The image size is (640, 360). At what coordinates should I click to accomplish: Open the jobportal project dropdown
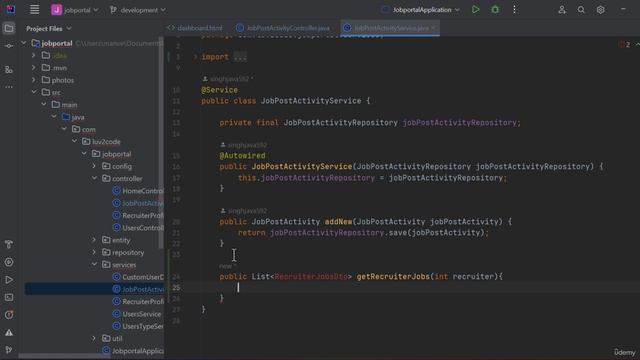pos(75,10)
